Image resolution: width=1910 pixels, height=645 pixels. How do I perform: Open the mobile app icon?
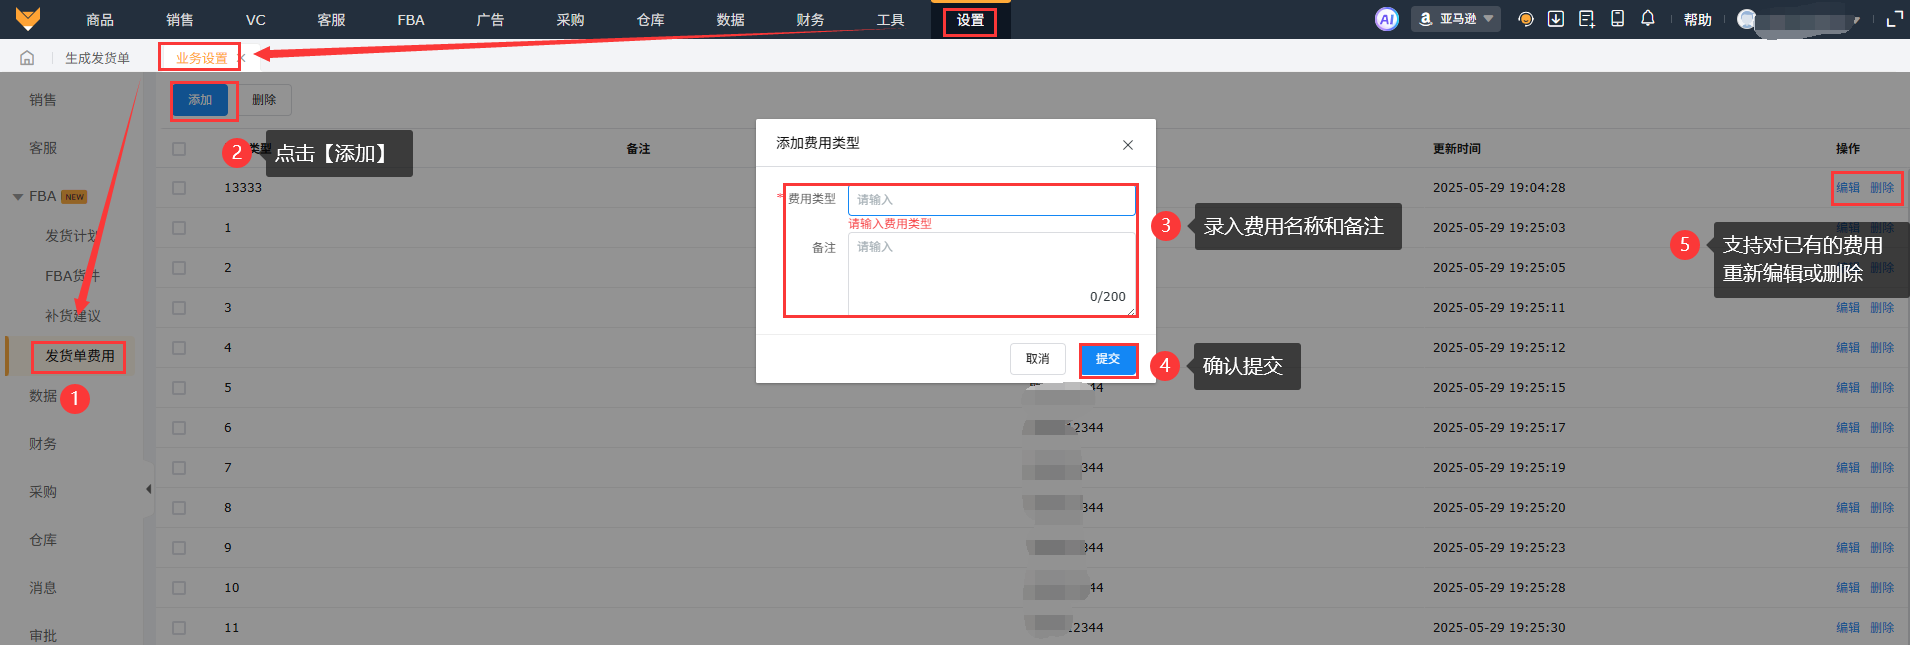point(1617,19)
